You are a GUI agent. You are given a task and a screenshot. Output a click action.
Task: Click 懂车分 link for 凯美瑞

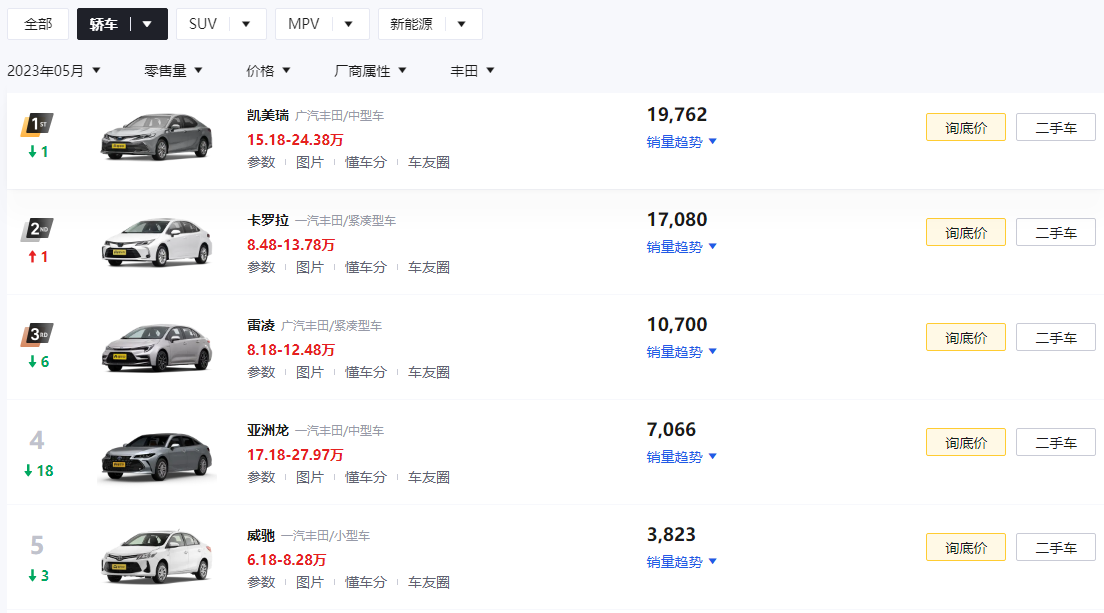[x=366, y=163]
